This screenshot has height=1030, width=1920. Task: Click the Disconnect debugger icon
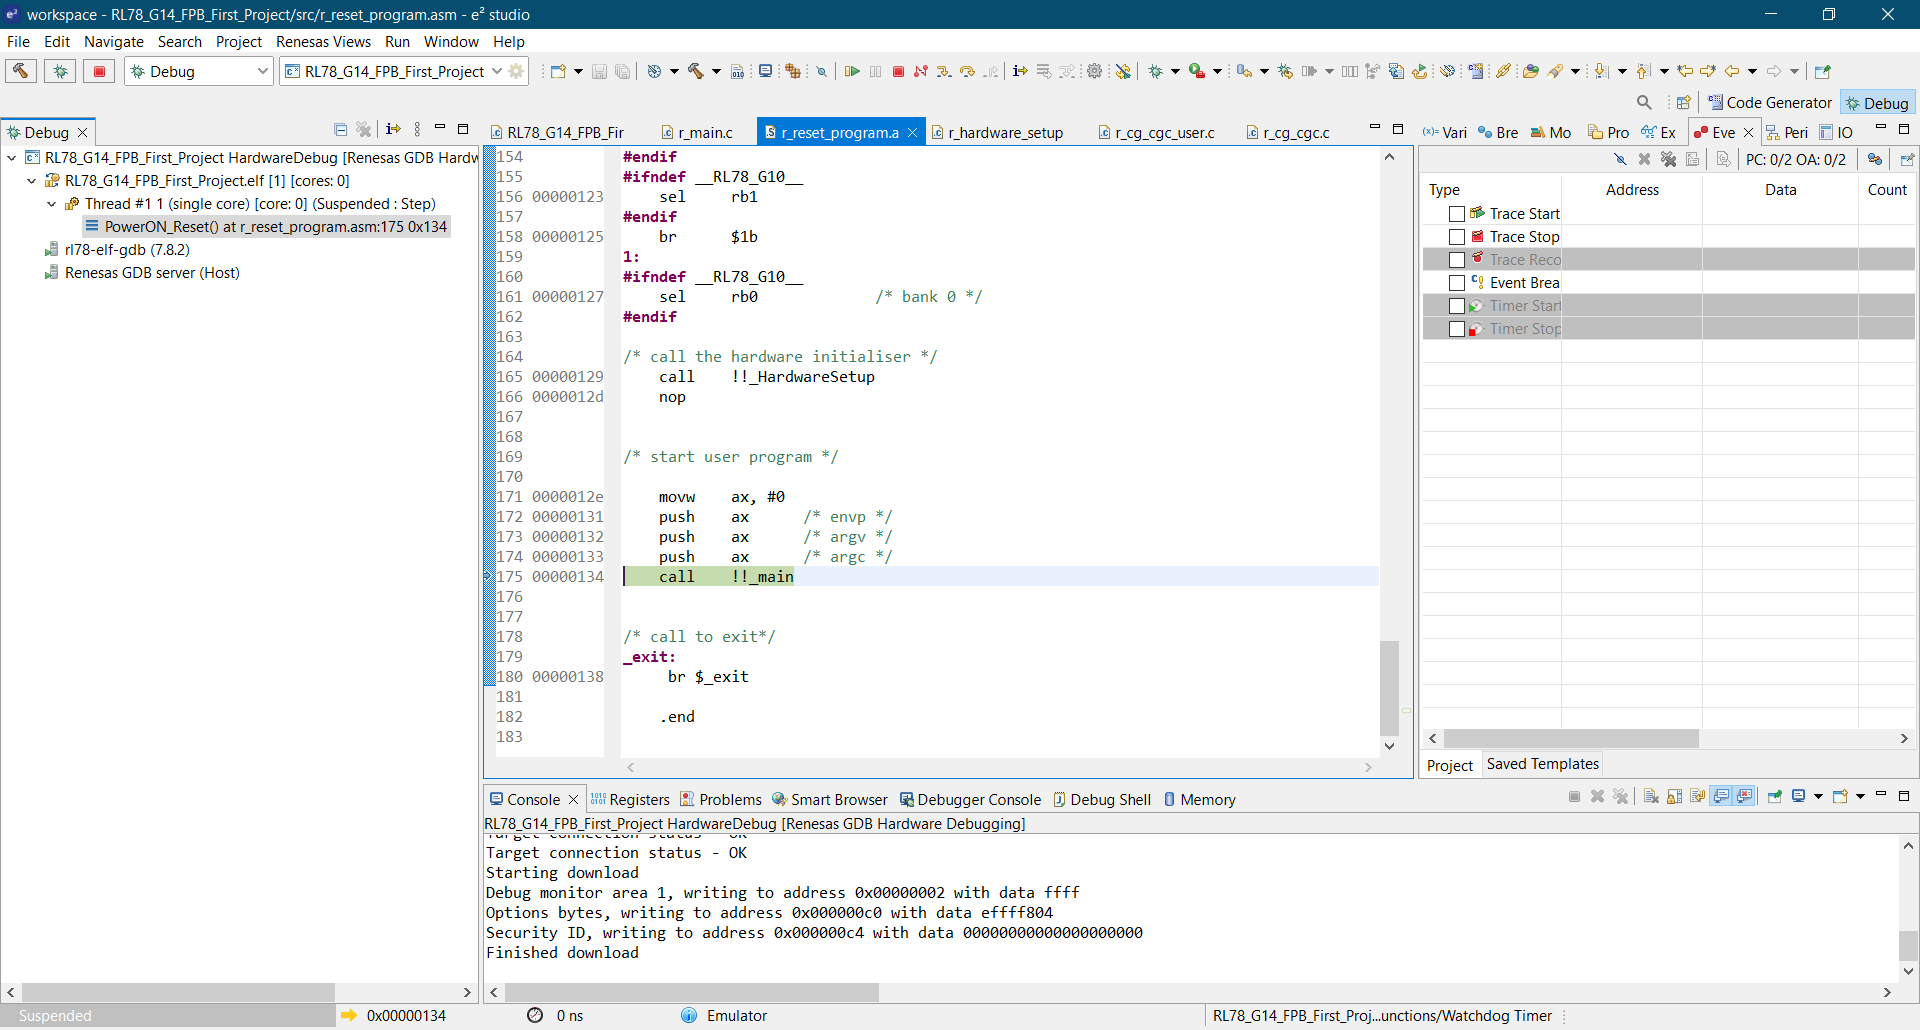921,71
